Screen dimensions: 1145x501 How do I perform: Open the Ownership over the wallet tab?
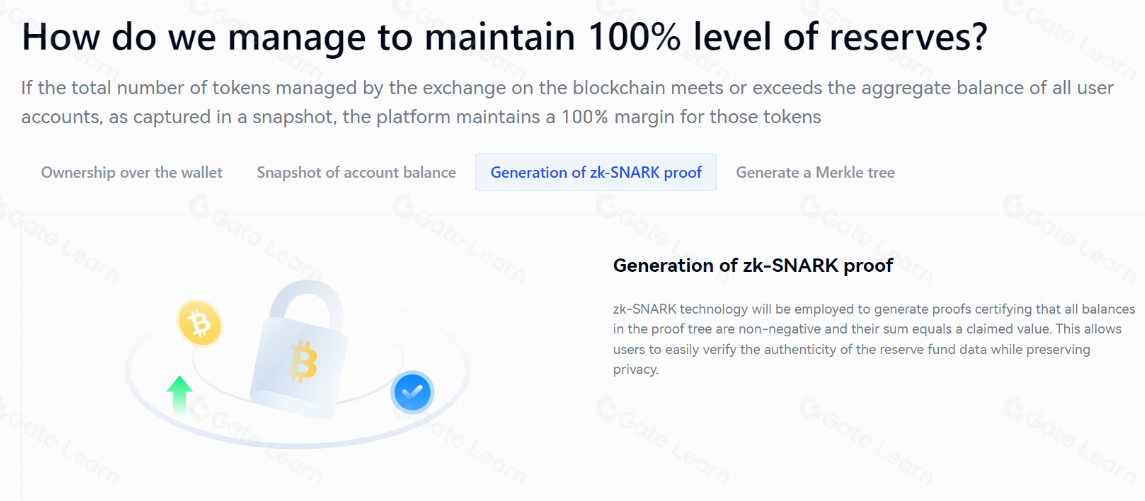coord(132,172)
